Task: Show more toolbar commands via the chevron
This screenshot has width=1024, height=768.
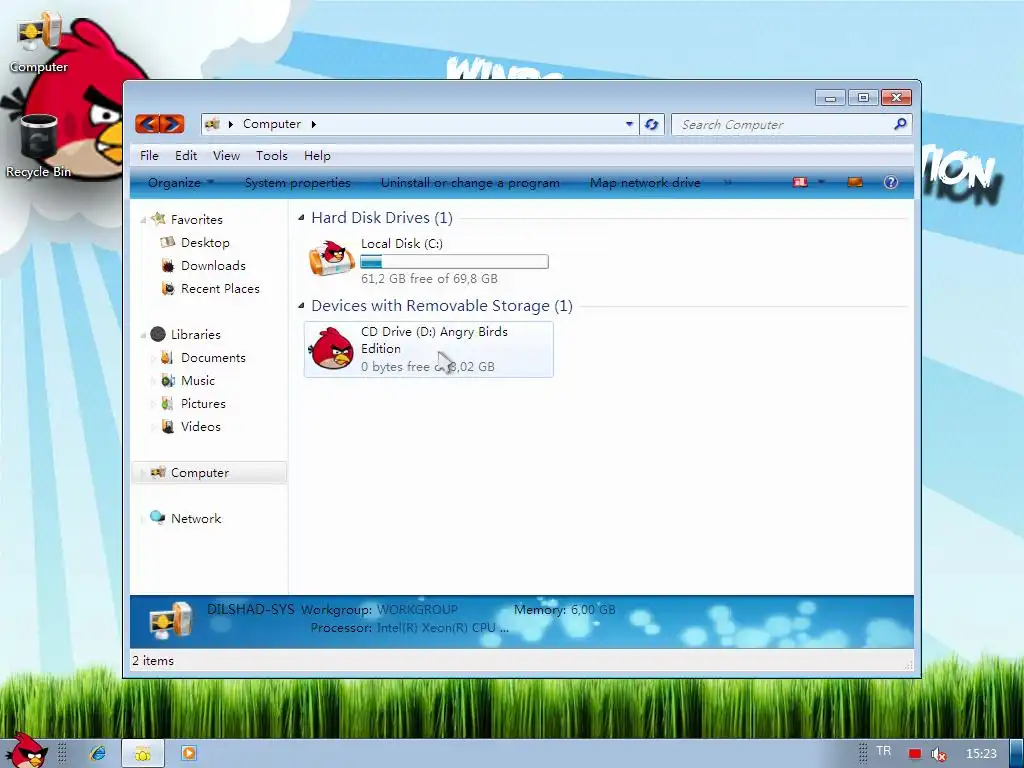Action: pyautogui.click(x=728, y=183)
